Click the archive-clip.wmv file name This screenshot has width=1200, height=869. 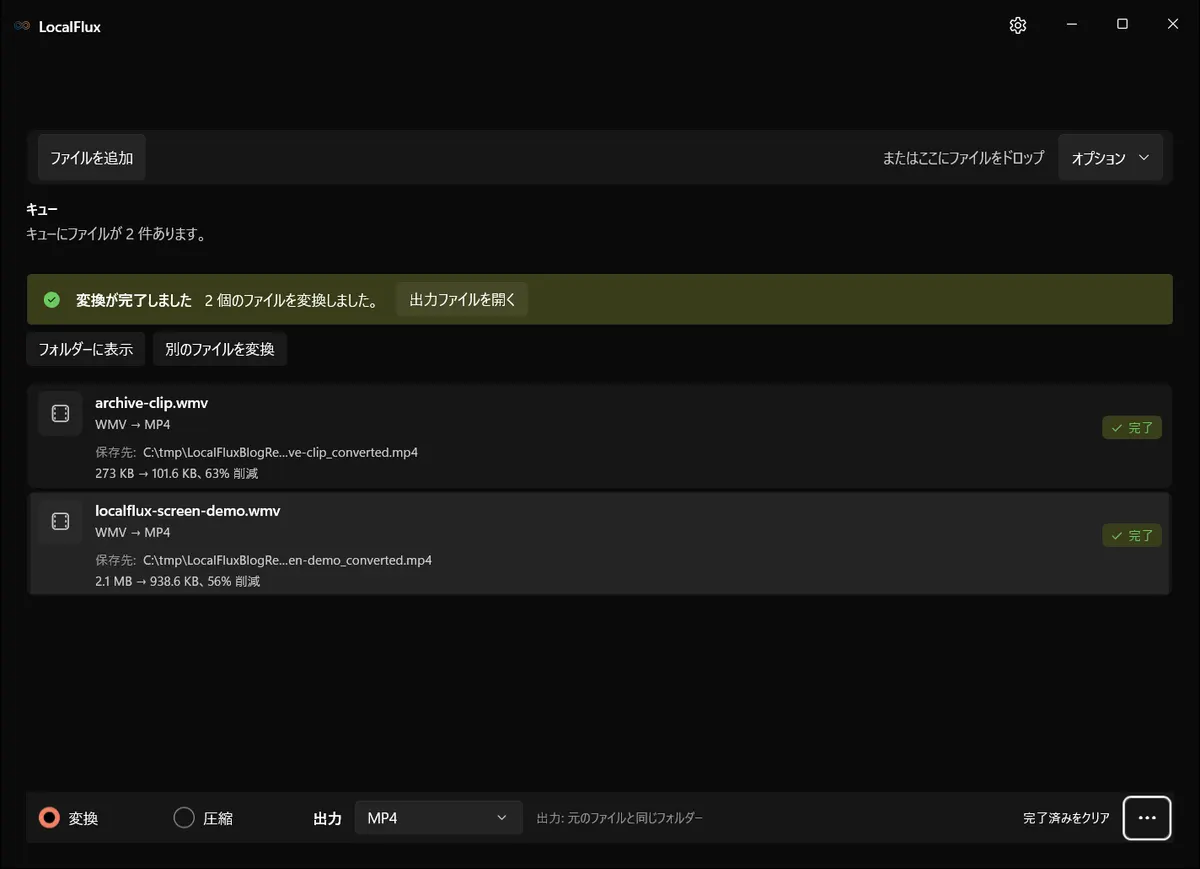[151, 403]
